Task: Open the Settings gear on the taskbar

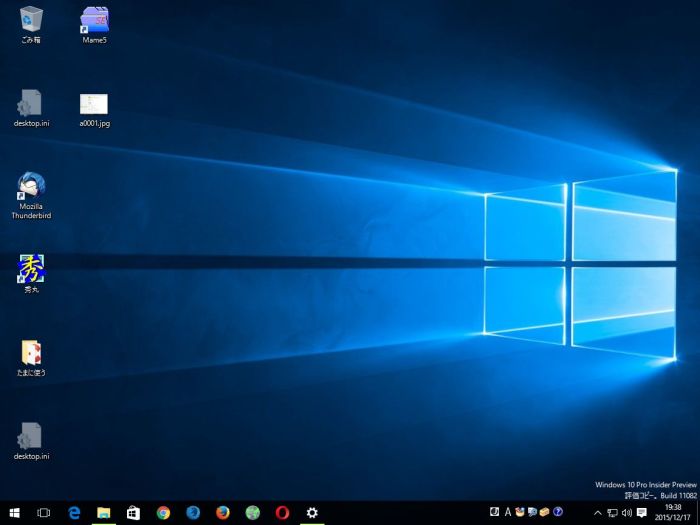Action: coord(312,512)
